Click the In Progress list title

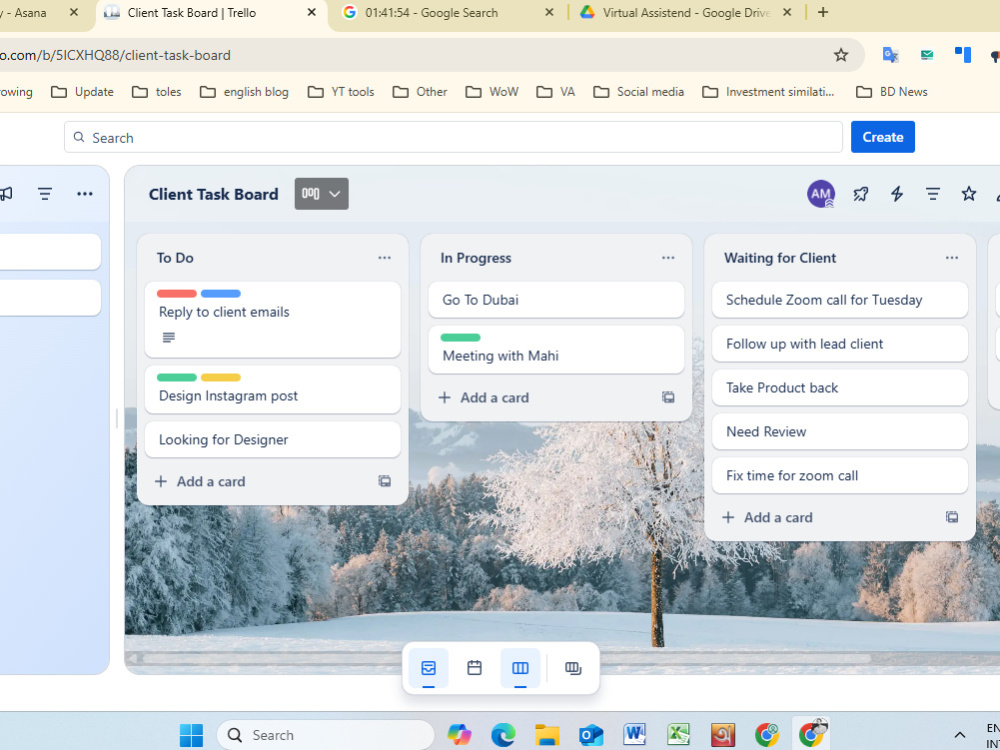476,258
